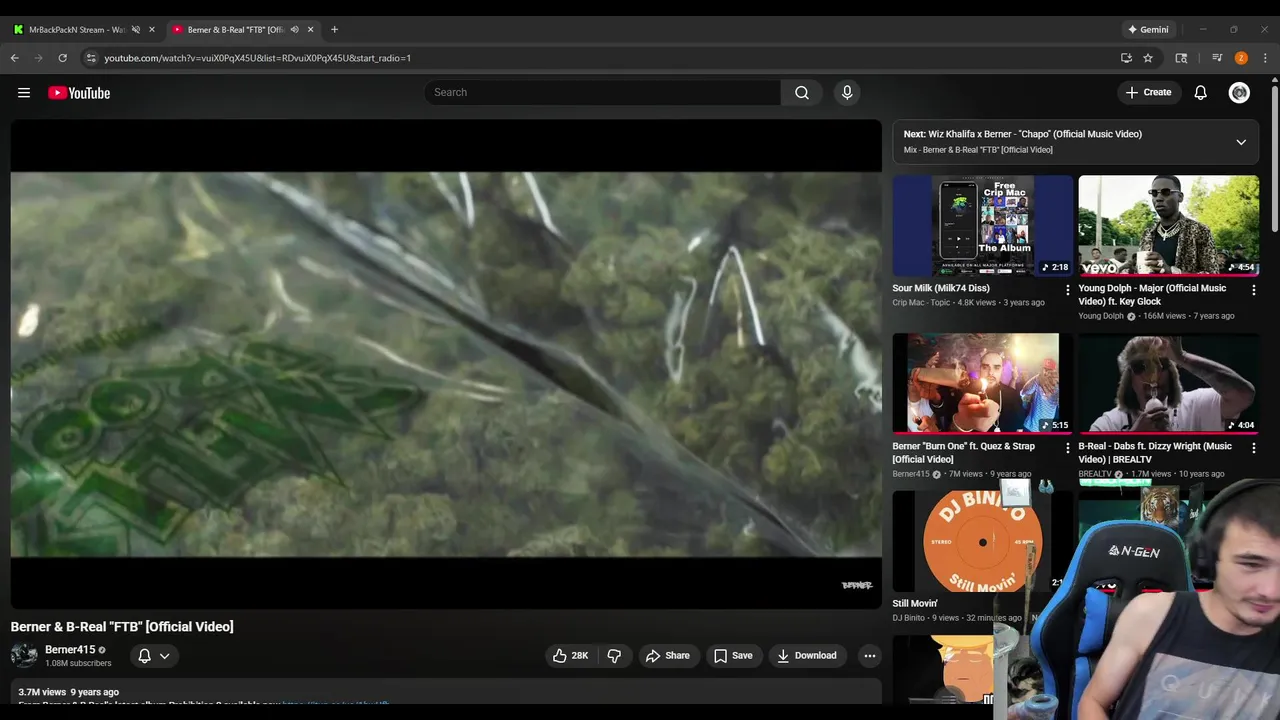Open a new browser tab
The width and height of the screenshot is (1280, 720).
click(334, 29)
